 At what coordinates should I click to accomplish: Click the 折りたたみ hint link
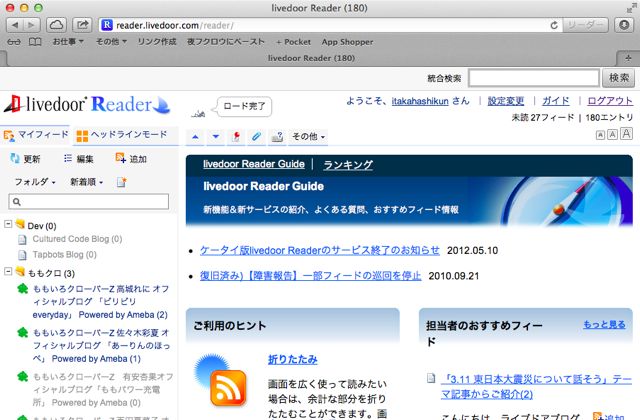[x=293, y=359]
